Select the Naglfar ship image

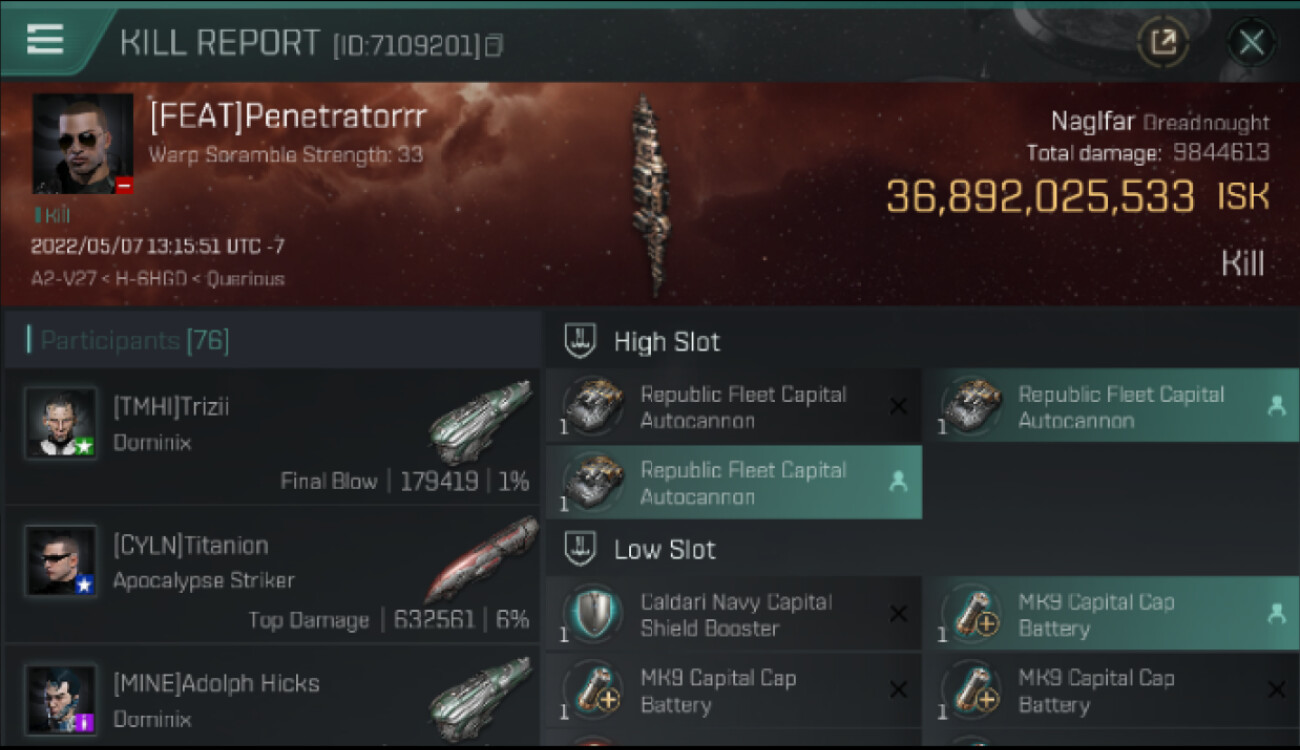(647, 195)
